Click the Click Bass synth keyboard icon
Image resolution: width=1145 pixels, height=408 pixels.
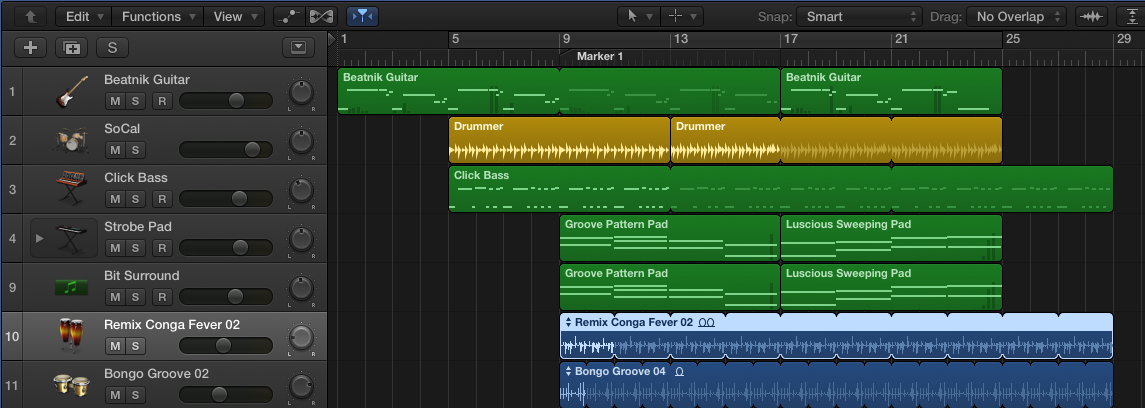pos(71,189)
